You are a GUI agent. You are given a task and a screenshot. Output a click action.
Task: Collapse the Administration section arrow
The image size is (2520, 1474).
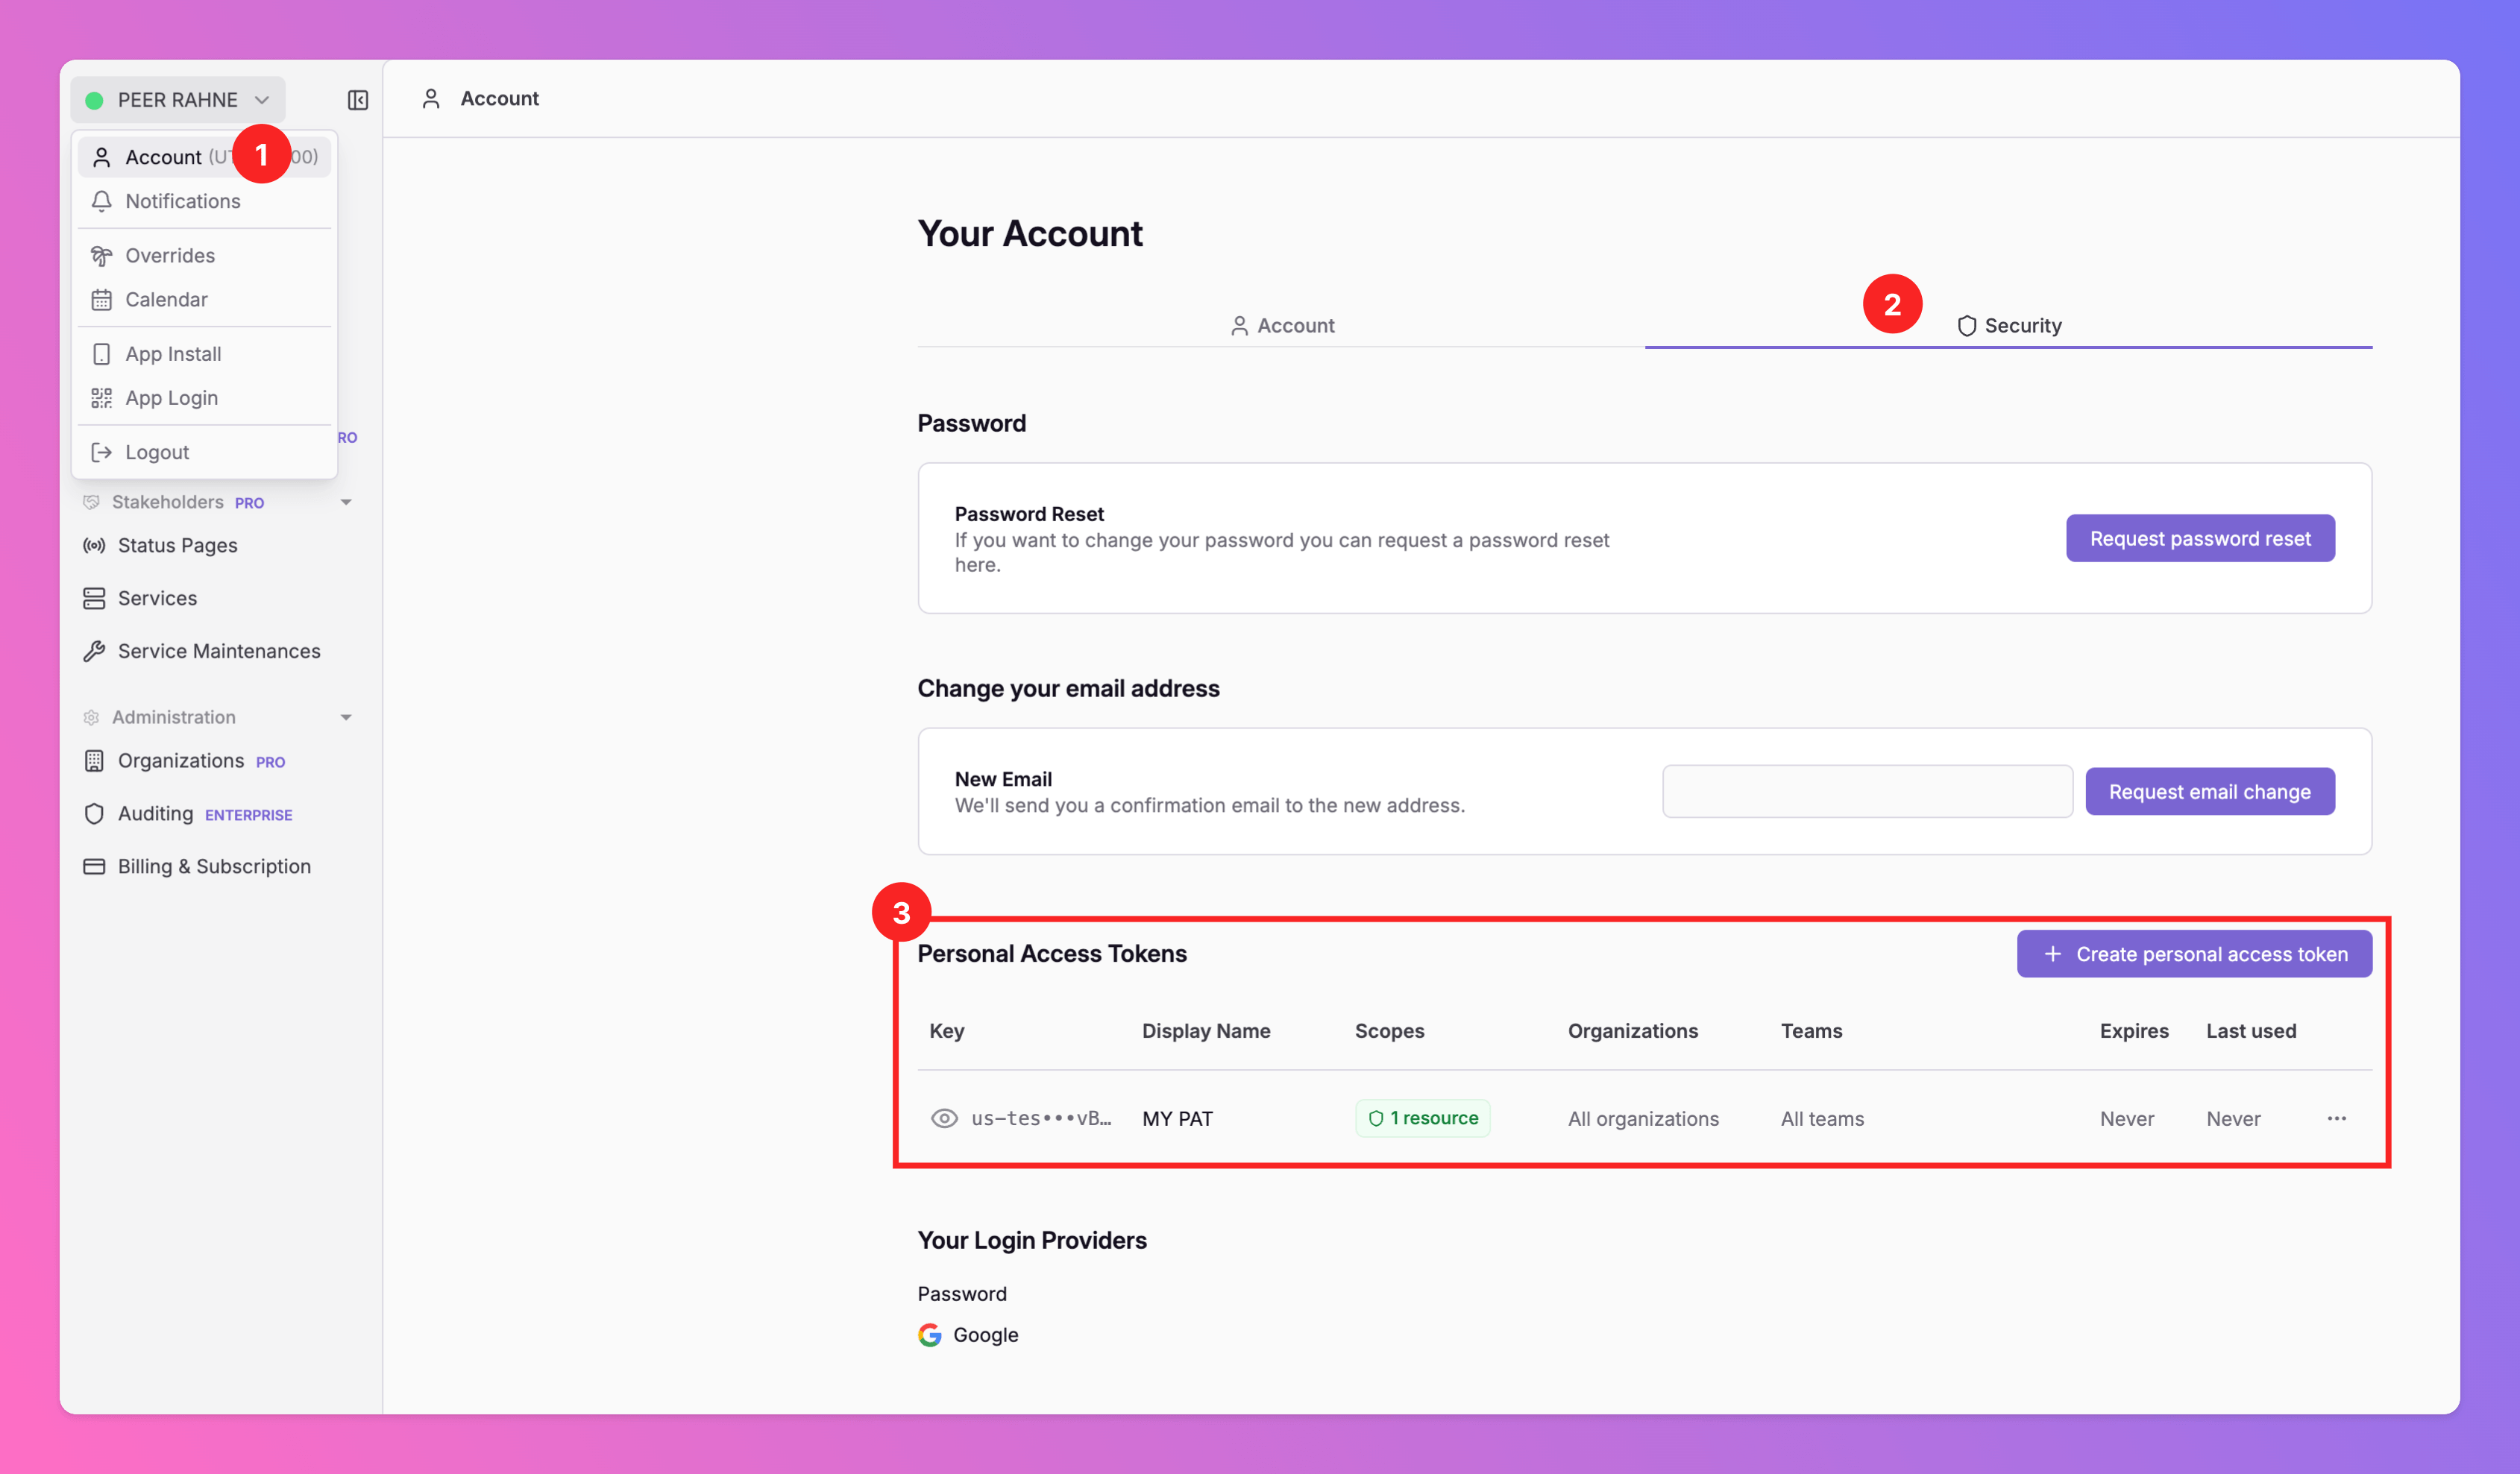[x=346, y=717]
